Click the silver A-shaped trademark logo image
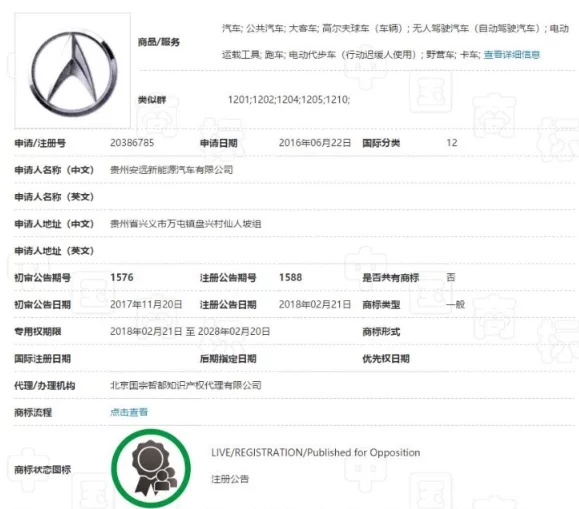The height and width of the screenshot is (509, 579). [72, 71]
